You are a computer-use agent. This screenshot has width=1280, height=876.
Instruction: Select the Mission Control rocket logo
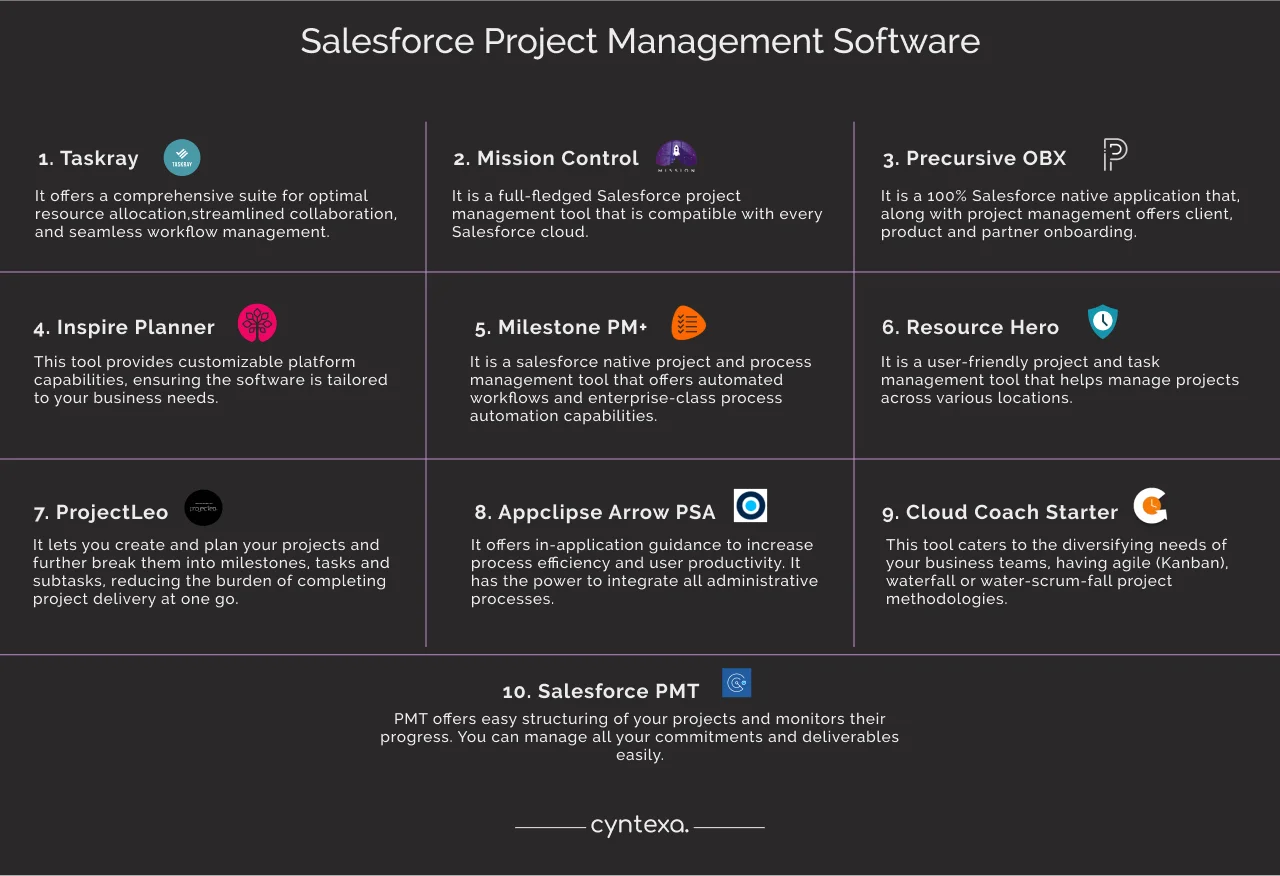(x=675, y=156)
